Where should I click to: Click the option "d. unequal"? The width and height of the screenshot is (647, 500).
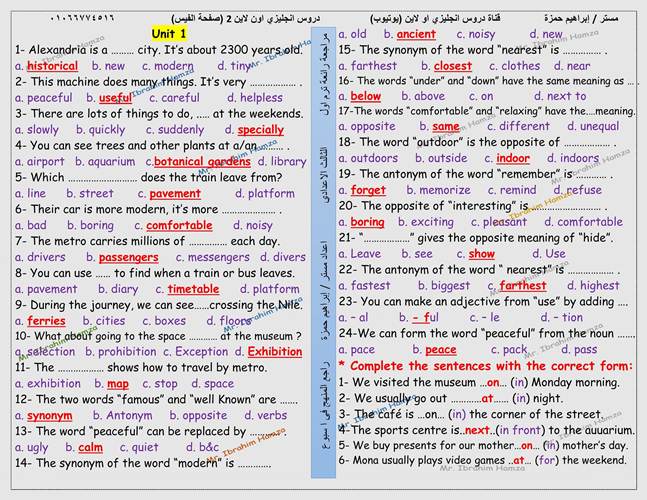pyautogui.click(x=593, y=127)
